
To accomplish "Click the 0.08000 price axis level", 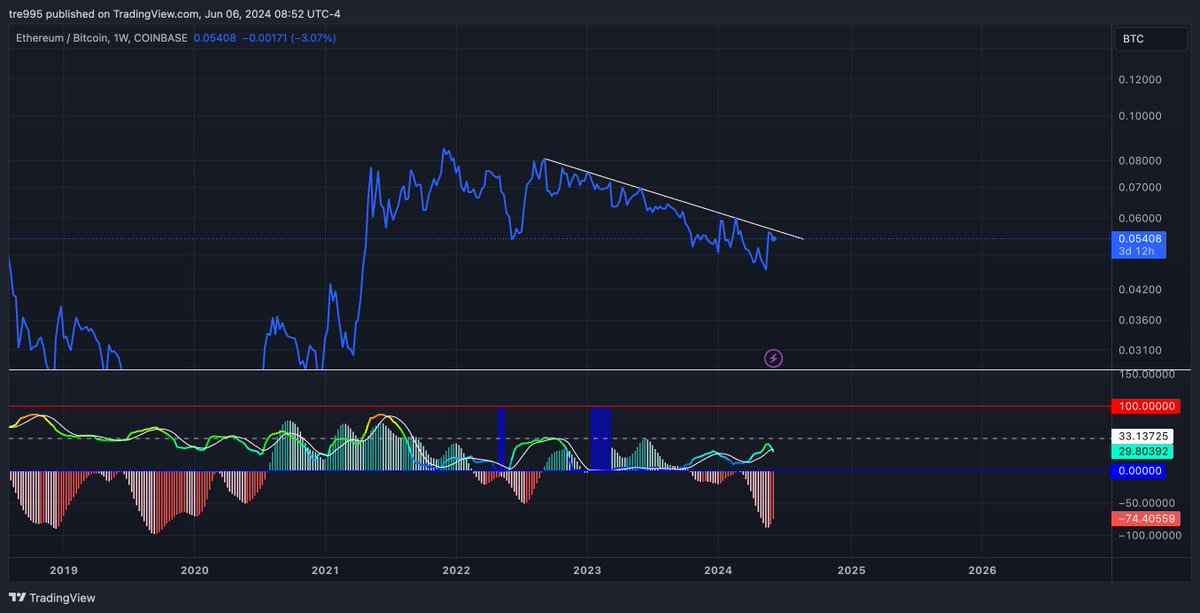I will (1138, 160).
